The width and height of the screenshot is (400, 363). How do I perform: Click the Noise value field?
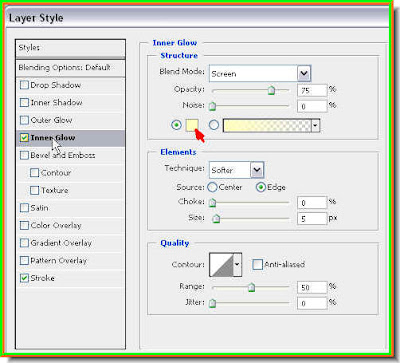[312, 106]
